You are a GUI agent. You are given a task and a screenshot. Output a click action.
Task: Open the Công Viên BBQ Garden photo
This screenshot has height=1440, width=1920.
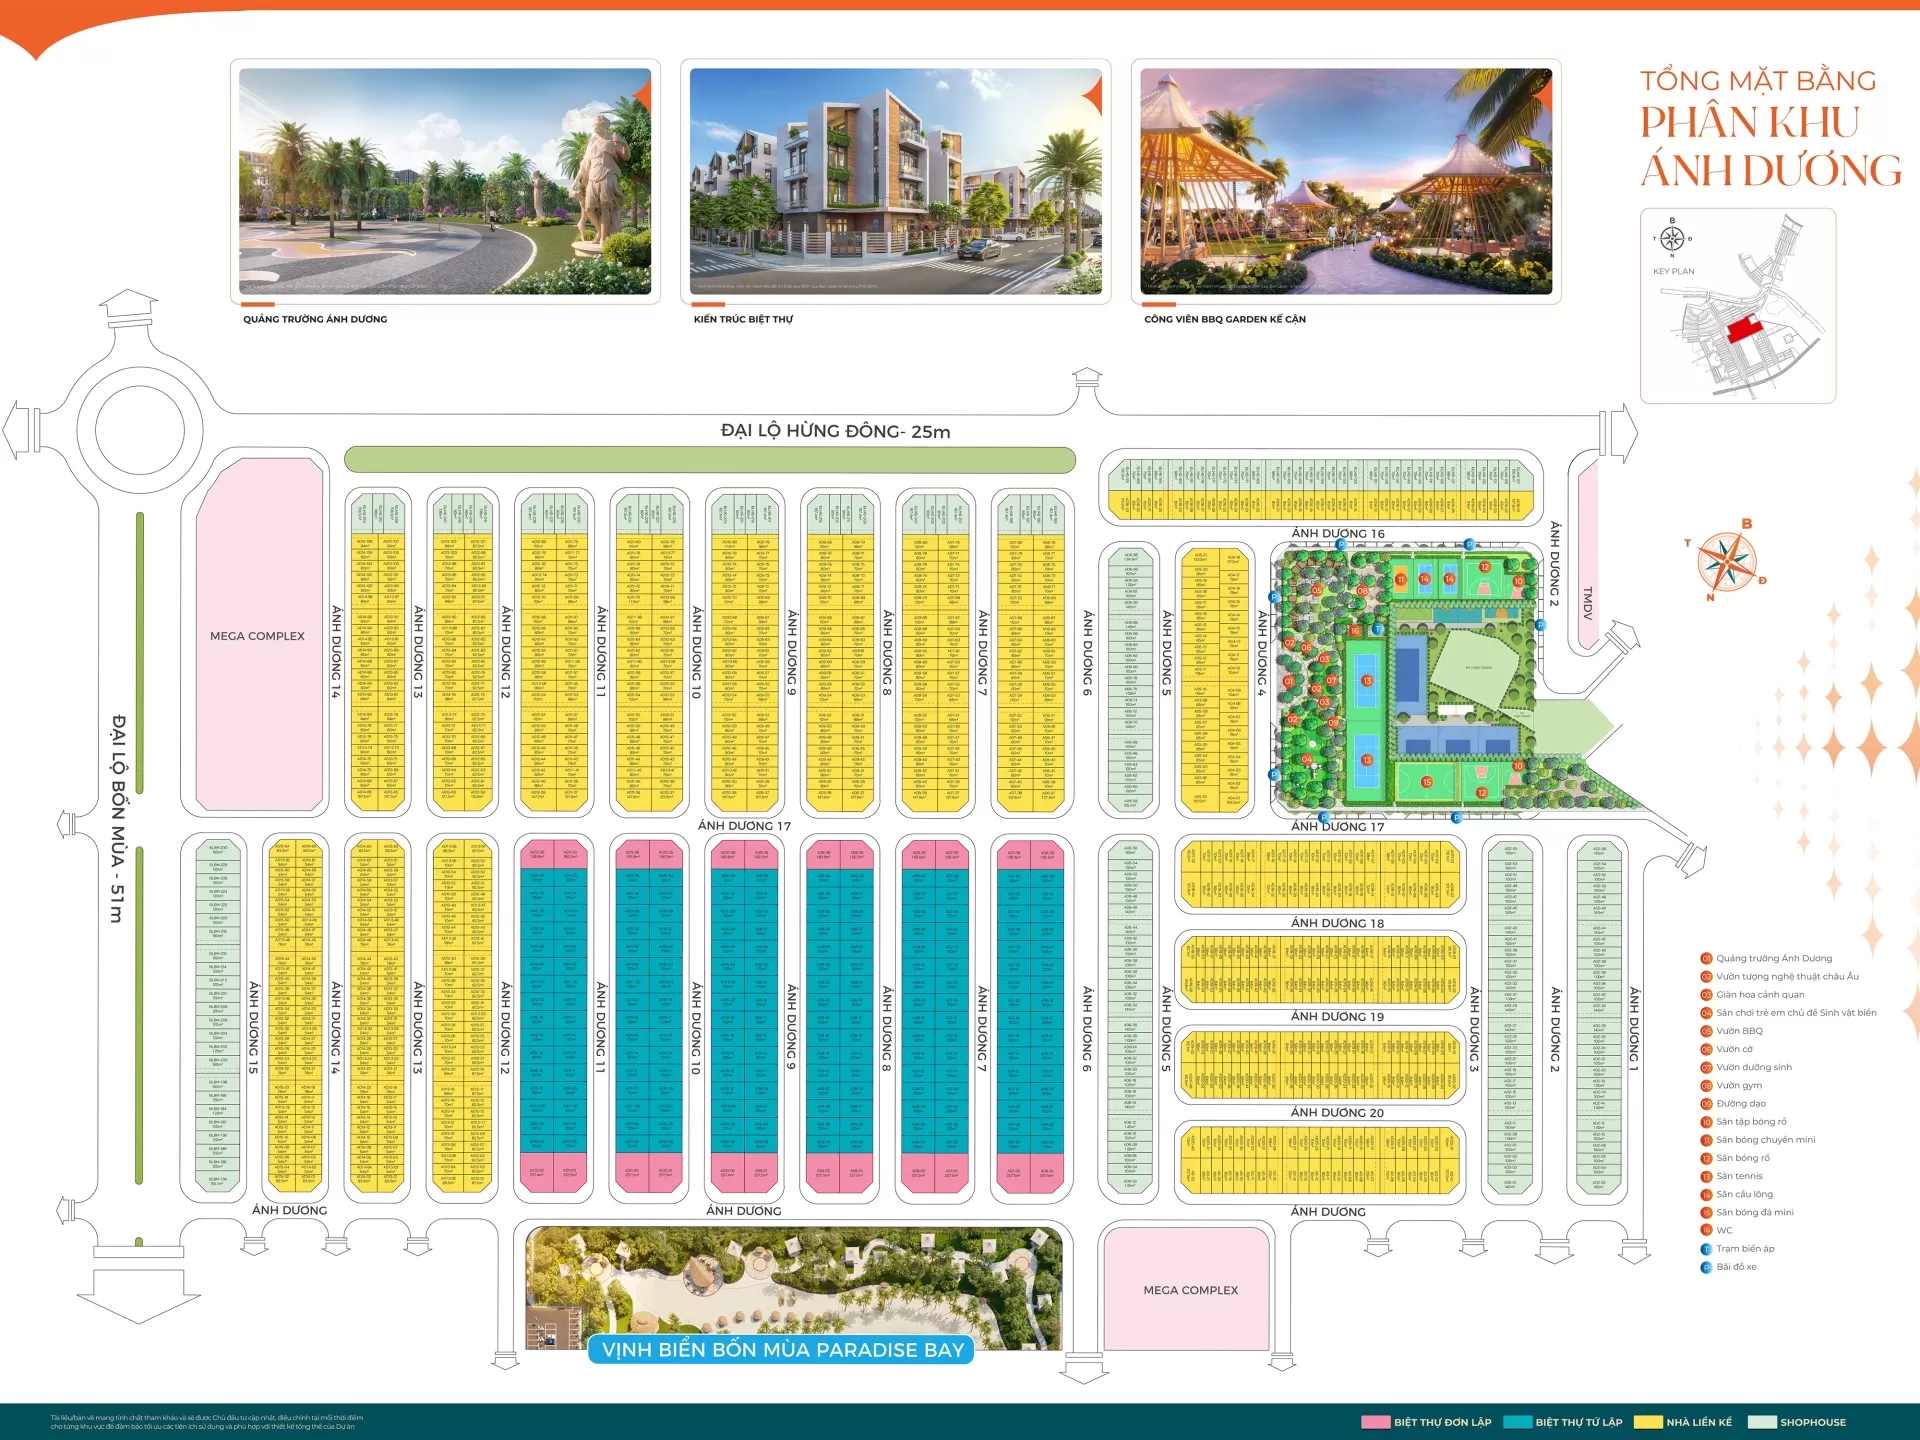tap(1346, 181)
